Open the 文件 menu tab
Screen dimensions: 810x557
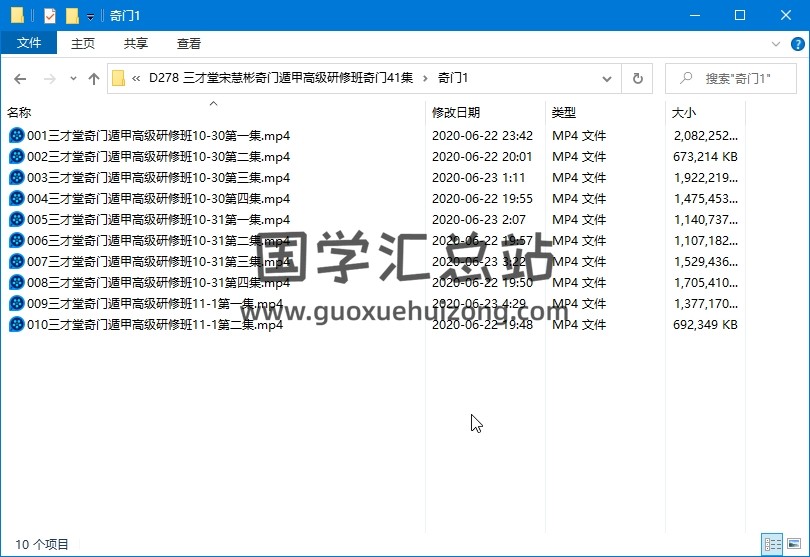[29, 43]
